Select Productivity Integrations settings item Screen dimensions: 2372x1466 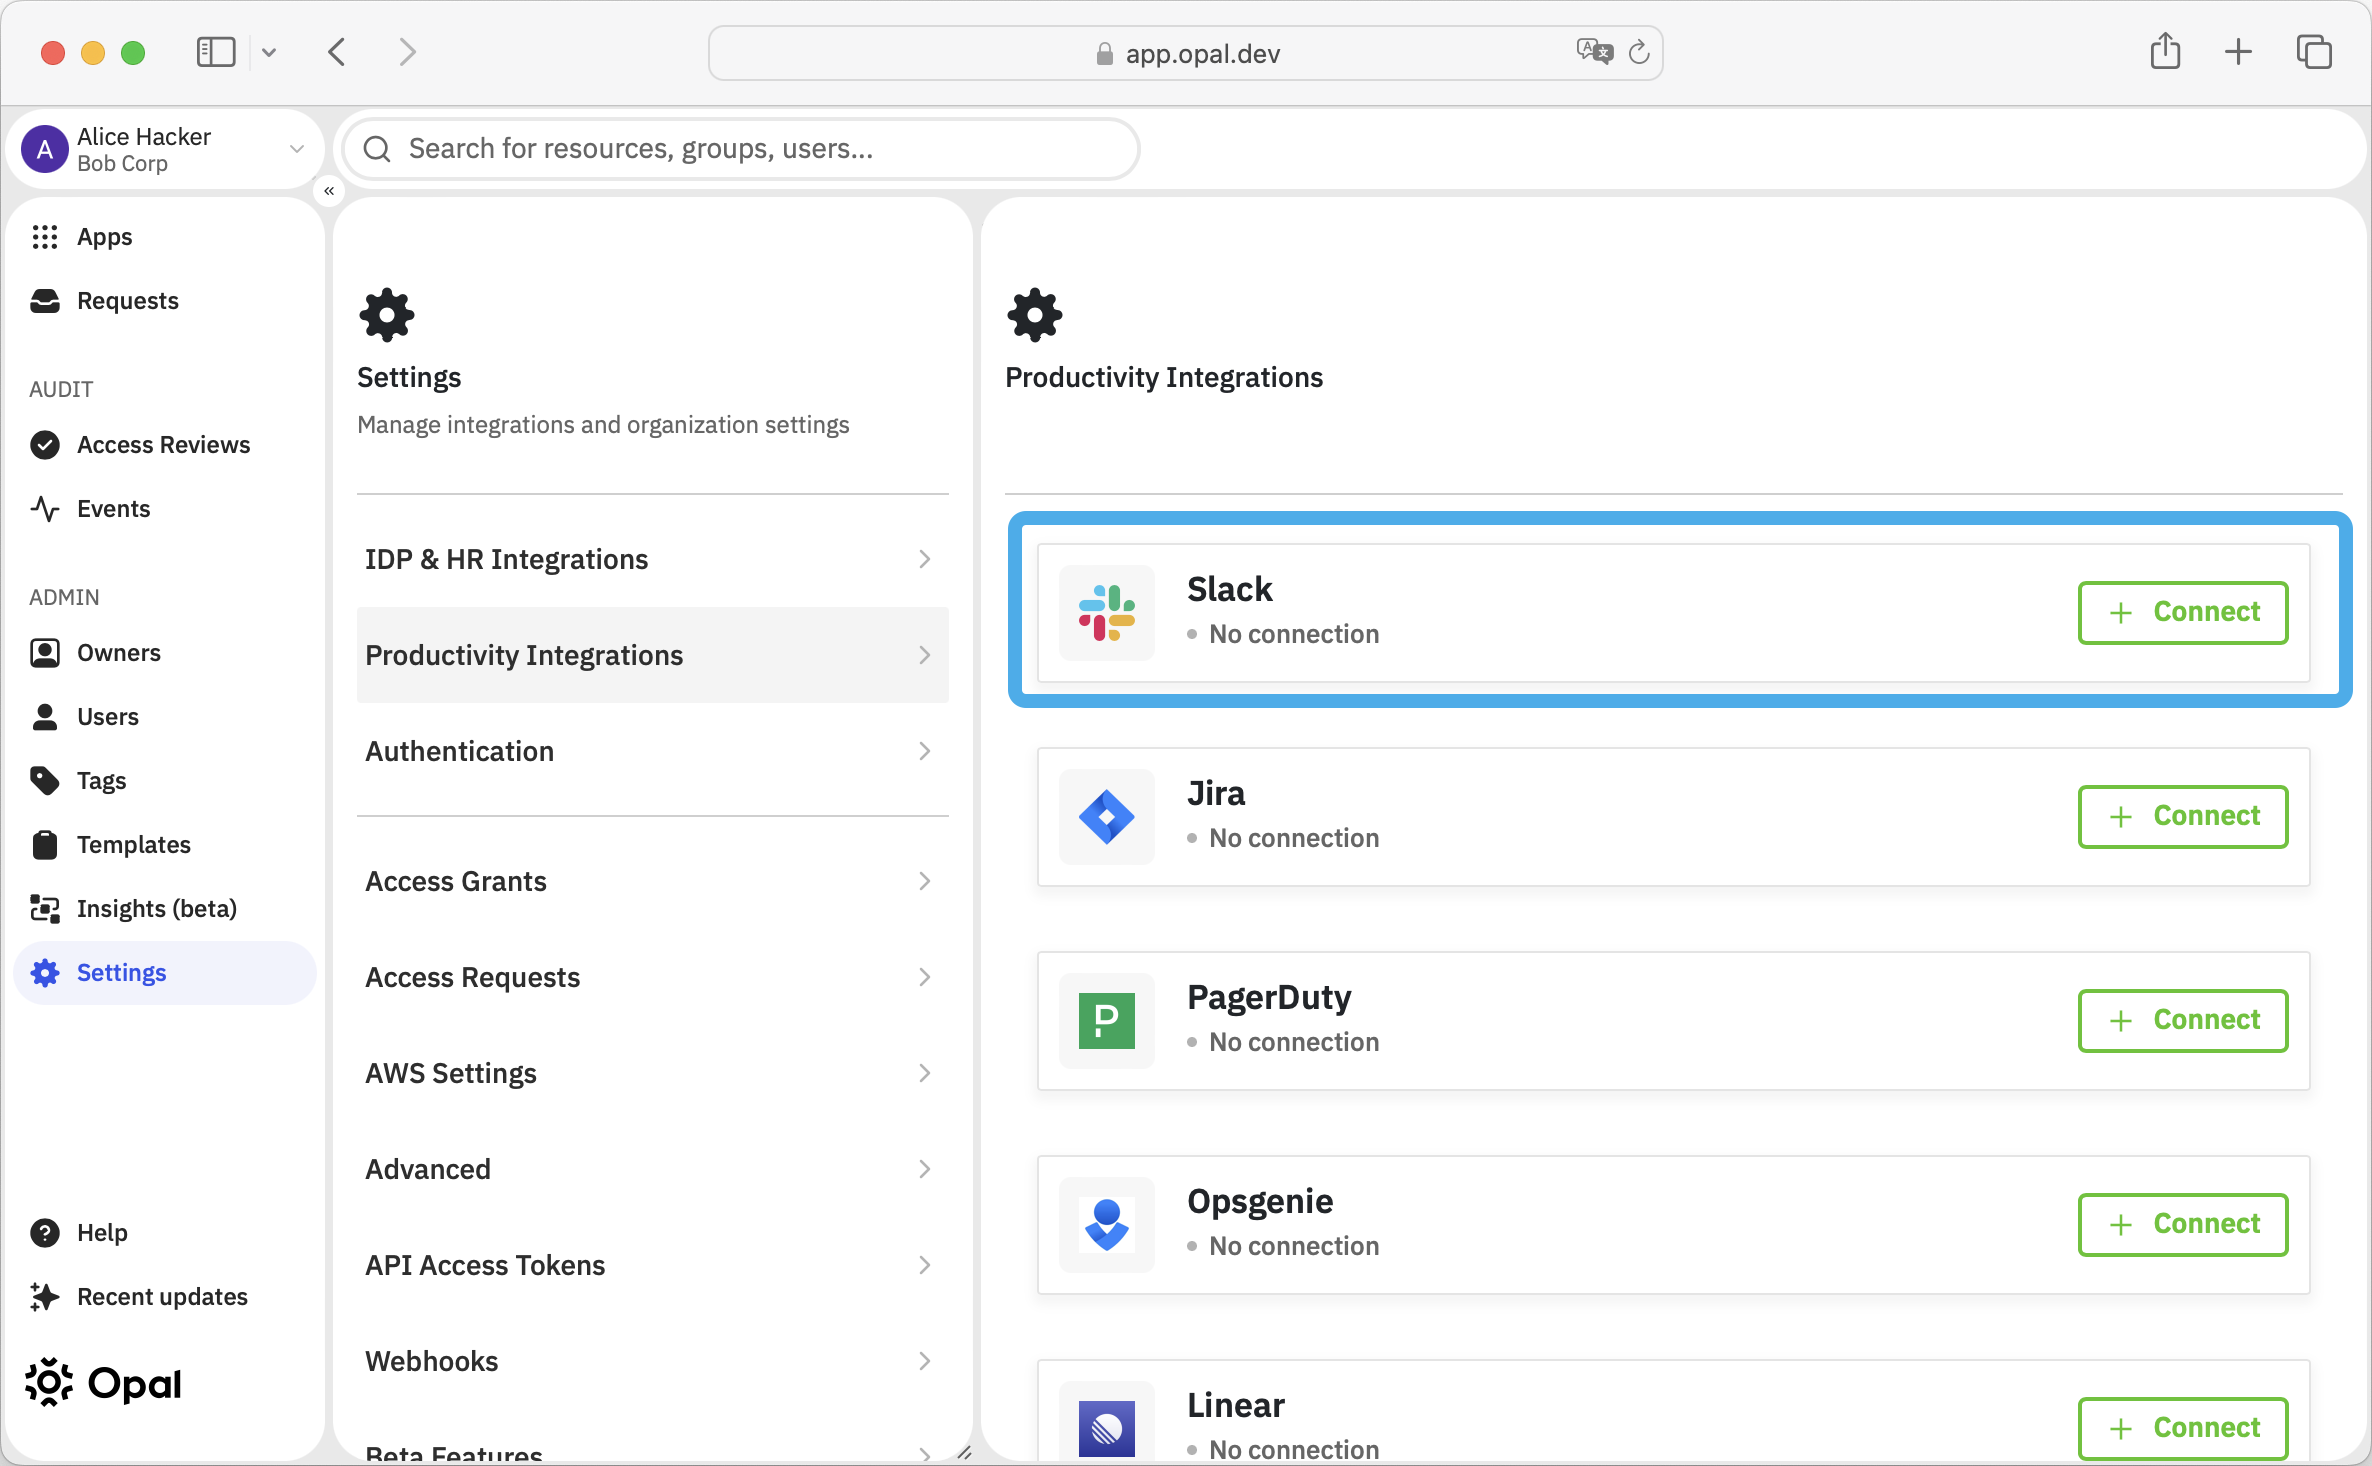click(x=652, y=655)
